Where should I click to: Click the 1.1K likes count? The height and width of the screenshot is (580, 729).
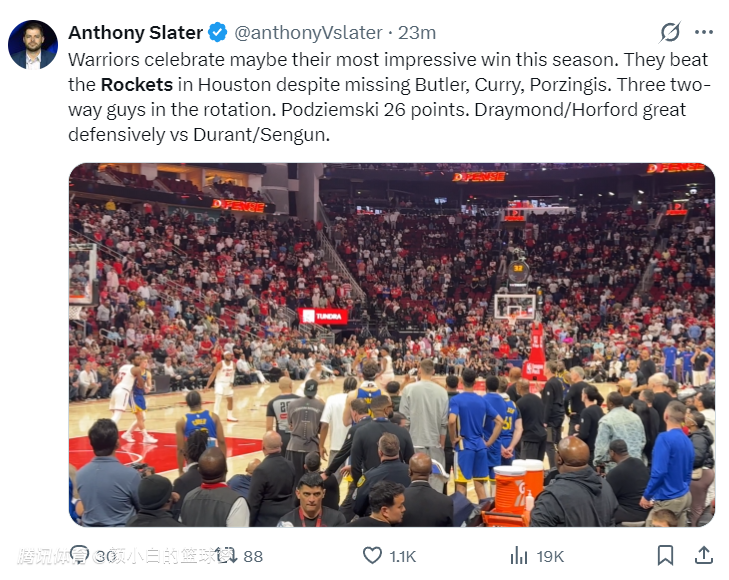click(403, 556)
